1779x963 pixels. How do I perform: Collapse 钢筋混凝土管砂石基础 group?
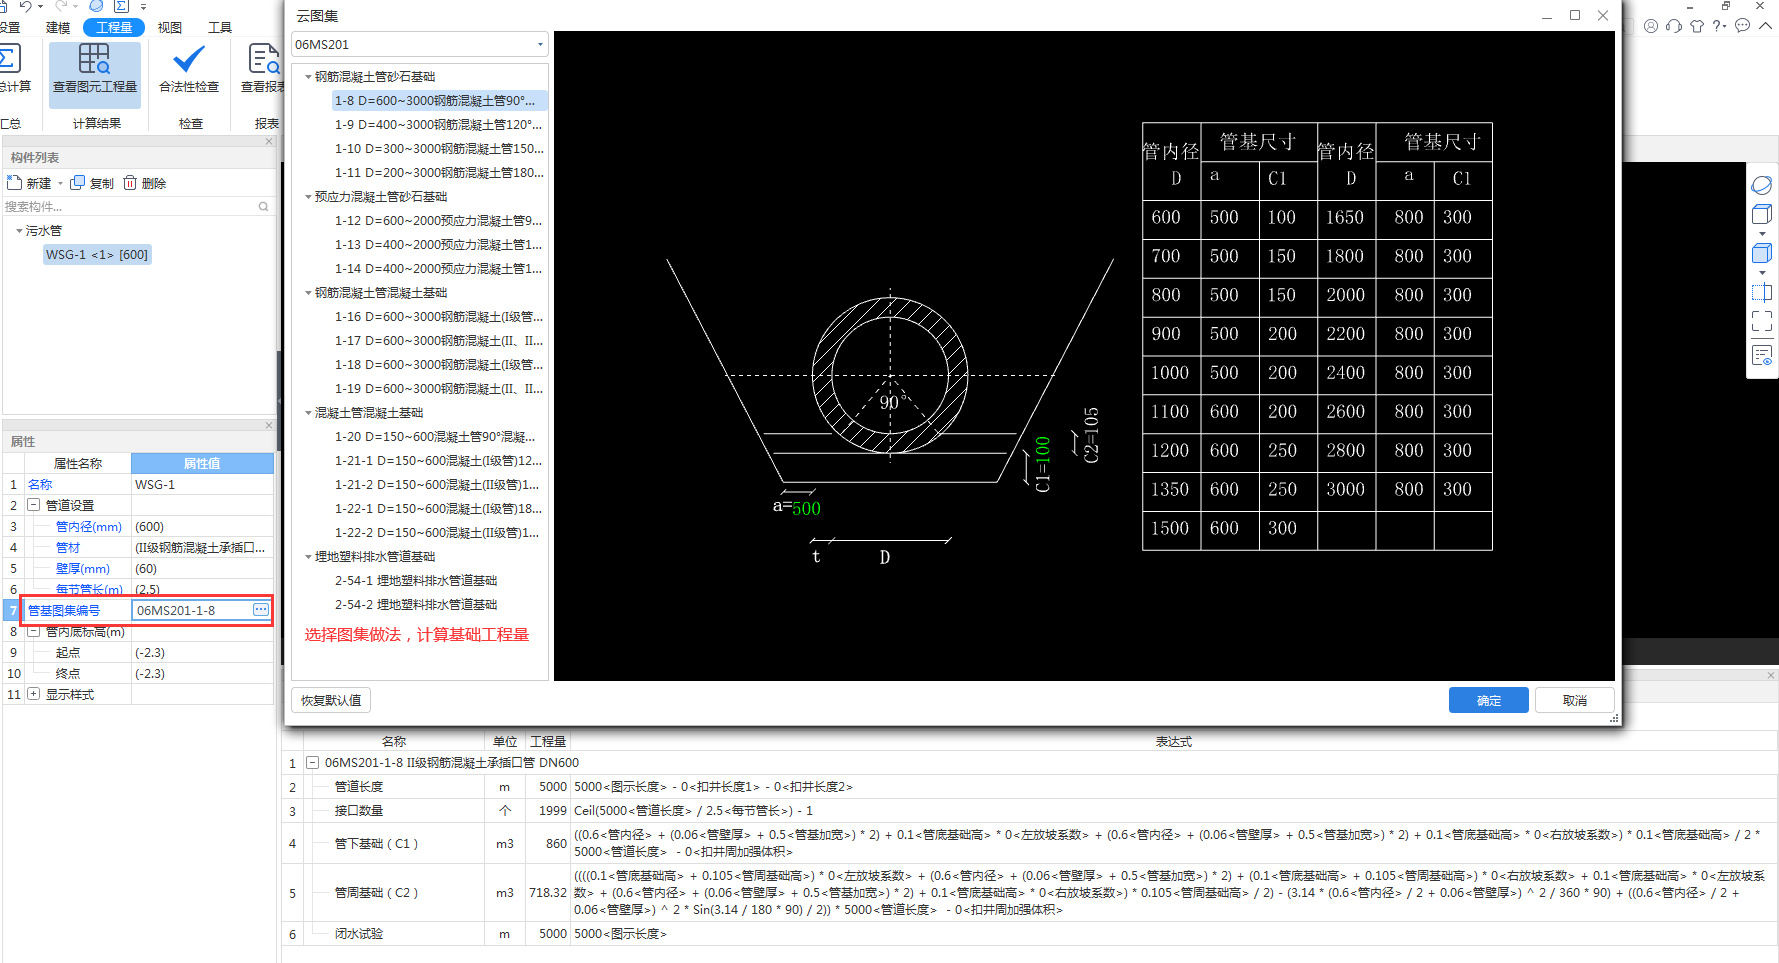[308, 76]
